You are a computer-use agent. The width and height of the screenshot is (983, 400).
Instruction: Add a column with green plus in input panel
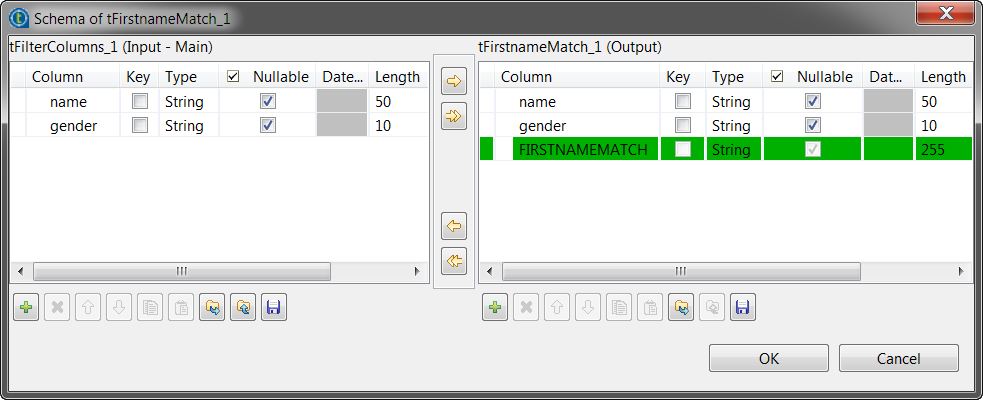click(26, 307)
